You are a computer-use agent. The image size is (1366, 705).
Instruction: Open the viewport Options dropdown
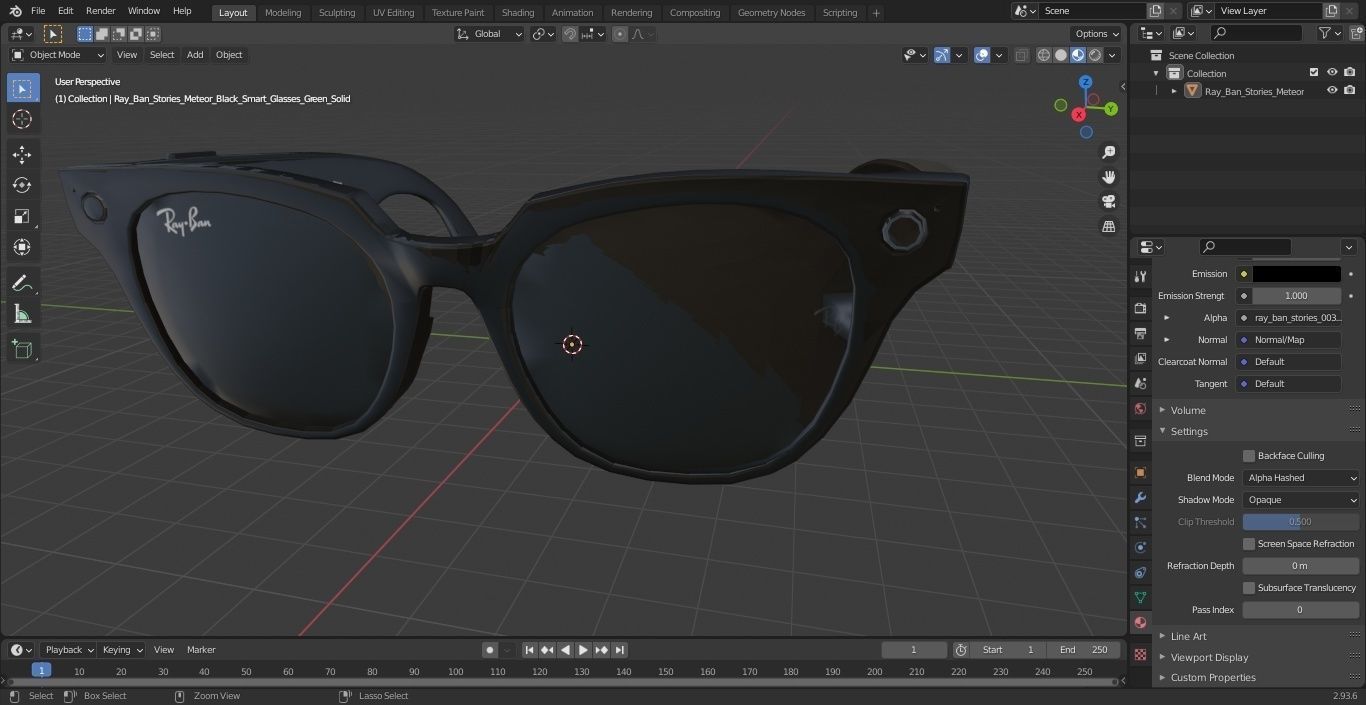coord(1096,34)
